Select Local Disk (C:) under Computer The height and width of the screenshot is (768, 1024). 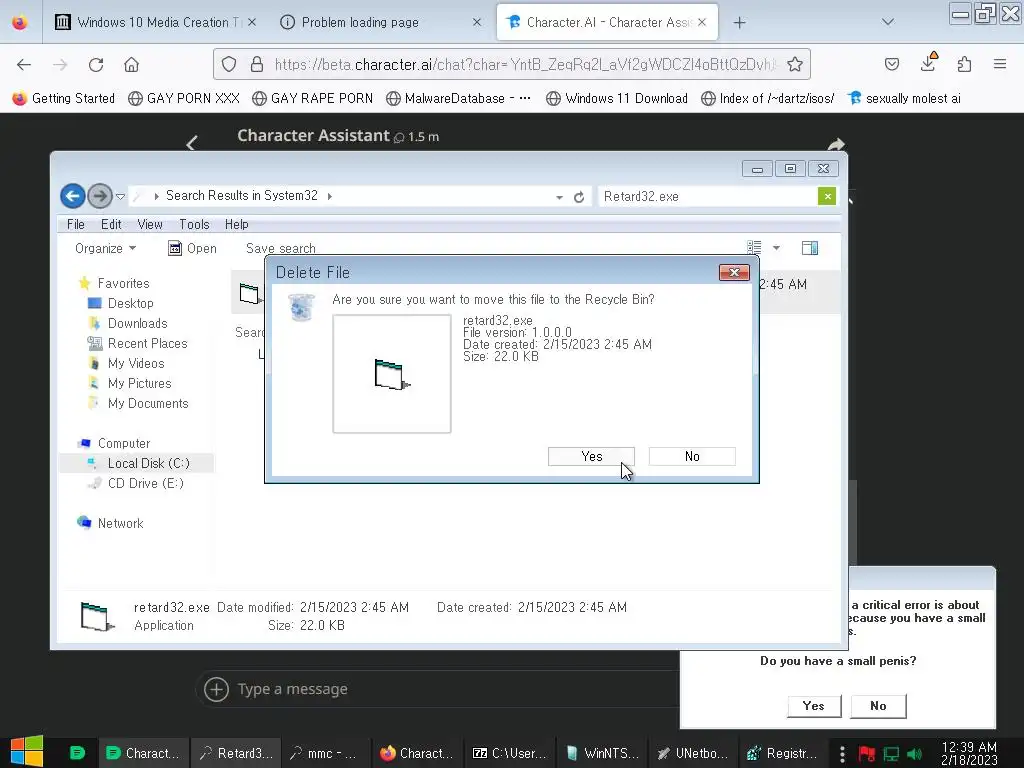pyautogui.click(x=148, y=463)
